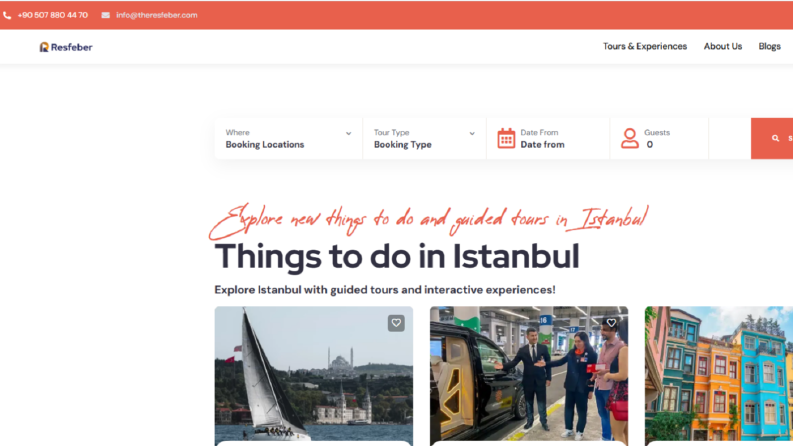Click the handwritten Explore new things tagline

tap(429, 220)
